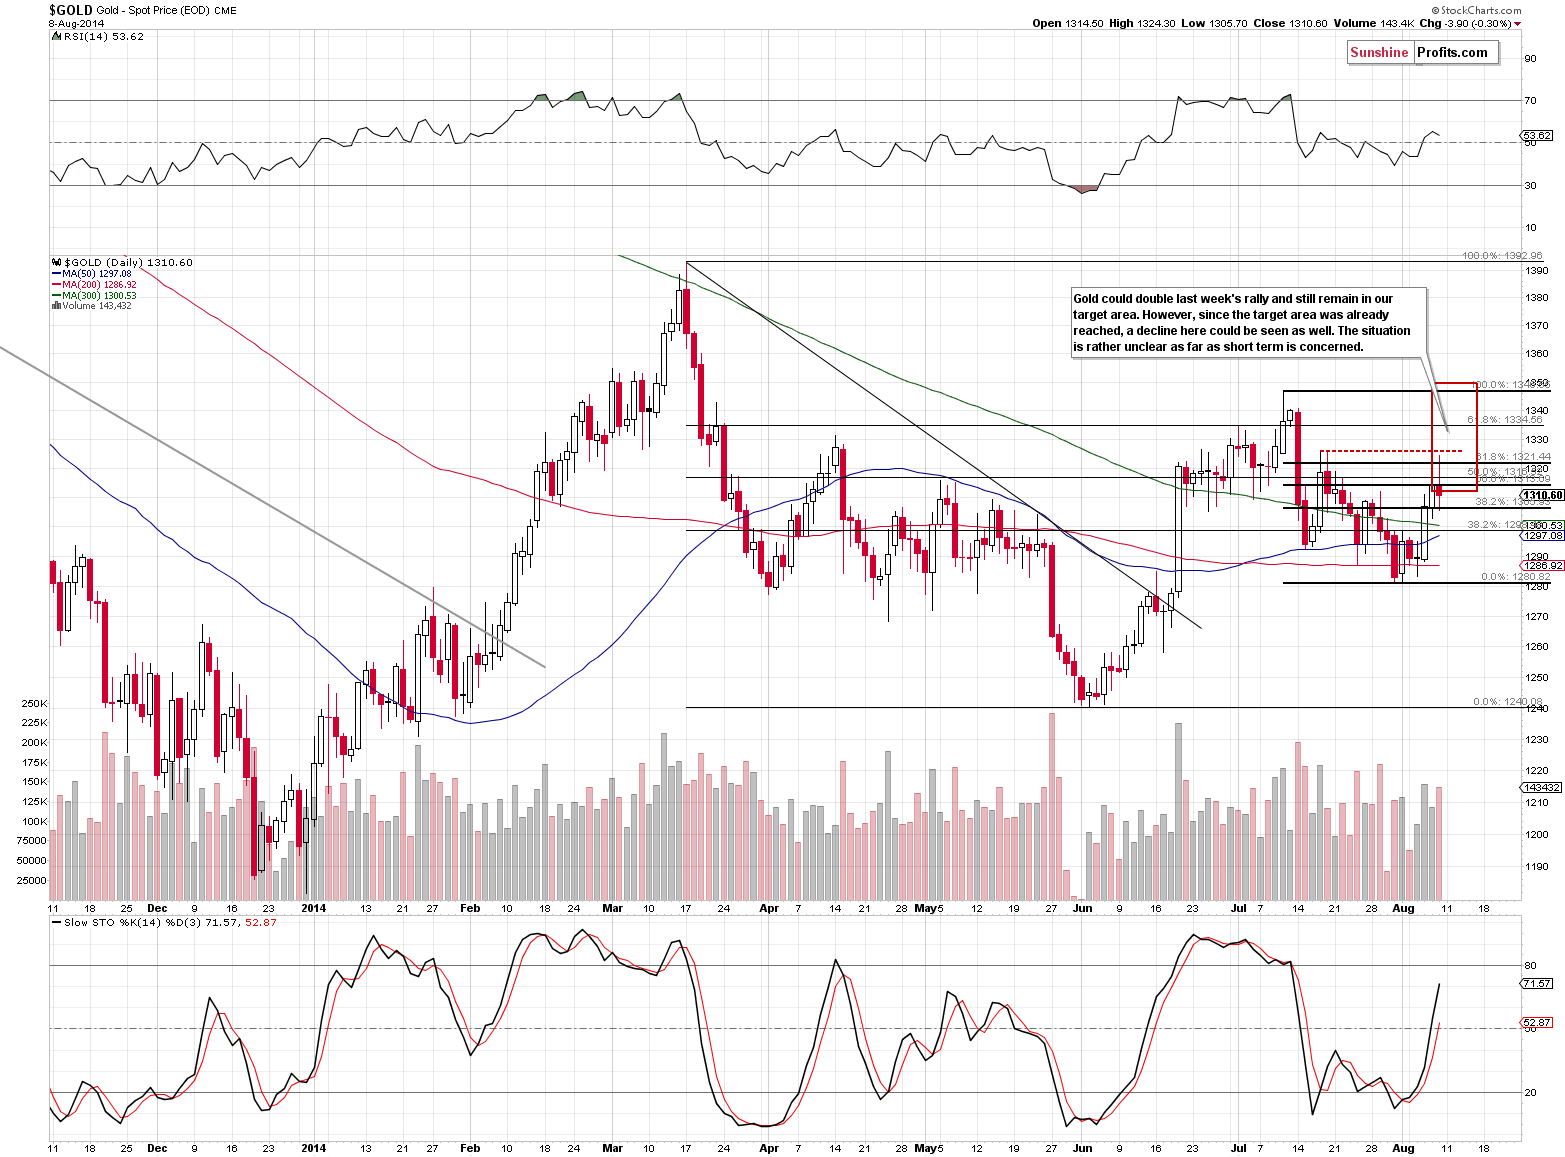Click the '$GOLD (Daily) 1310.60' legend entry

point(127,263)
